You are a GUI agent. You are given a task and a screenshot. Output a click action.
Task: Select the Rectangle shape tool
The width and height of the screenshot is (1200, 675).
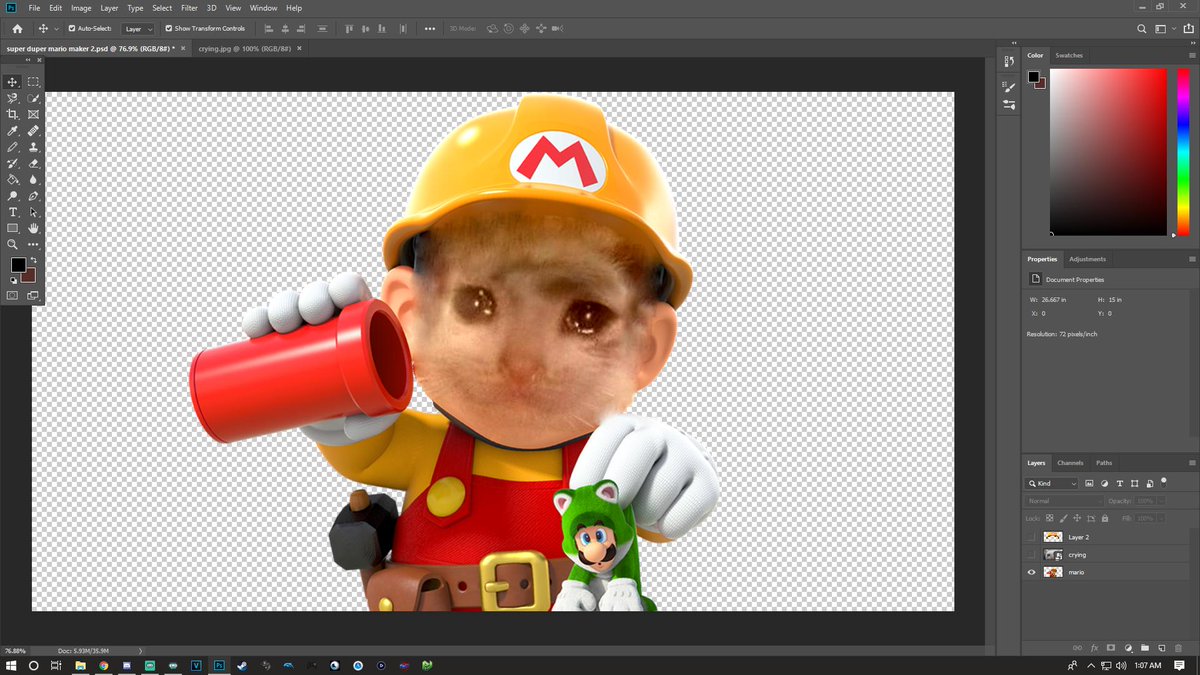coord(13,228)
